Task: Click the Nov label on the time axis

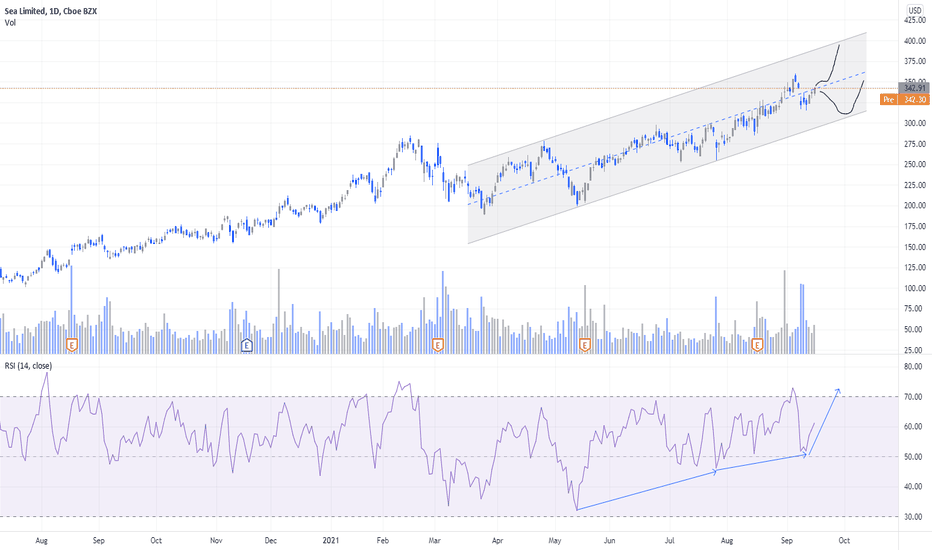Action: 216,540
